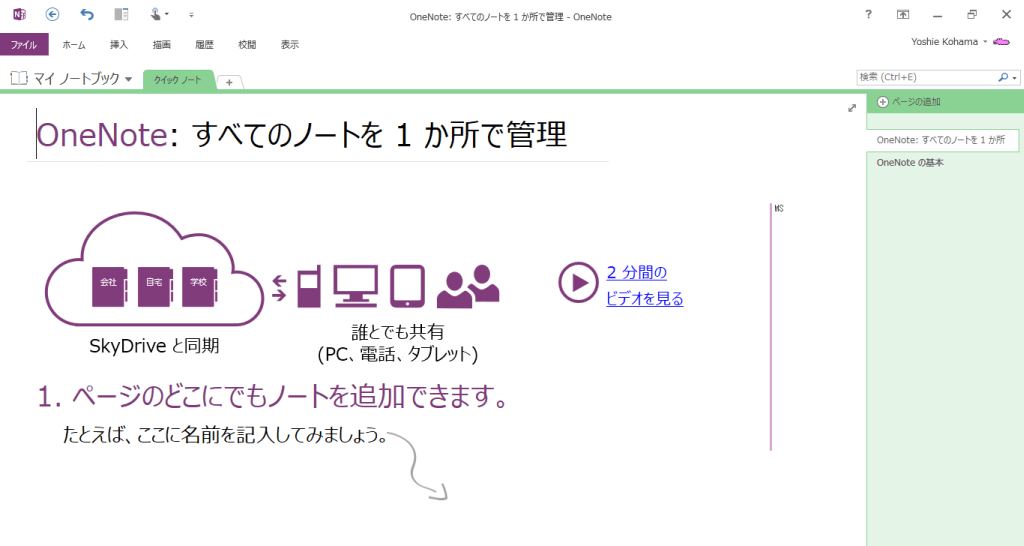
Task: Click the Back arrow button
Action: coord(52,14)
